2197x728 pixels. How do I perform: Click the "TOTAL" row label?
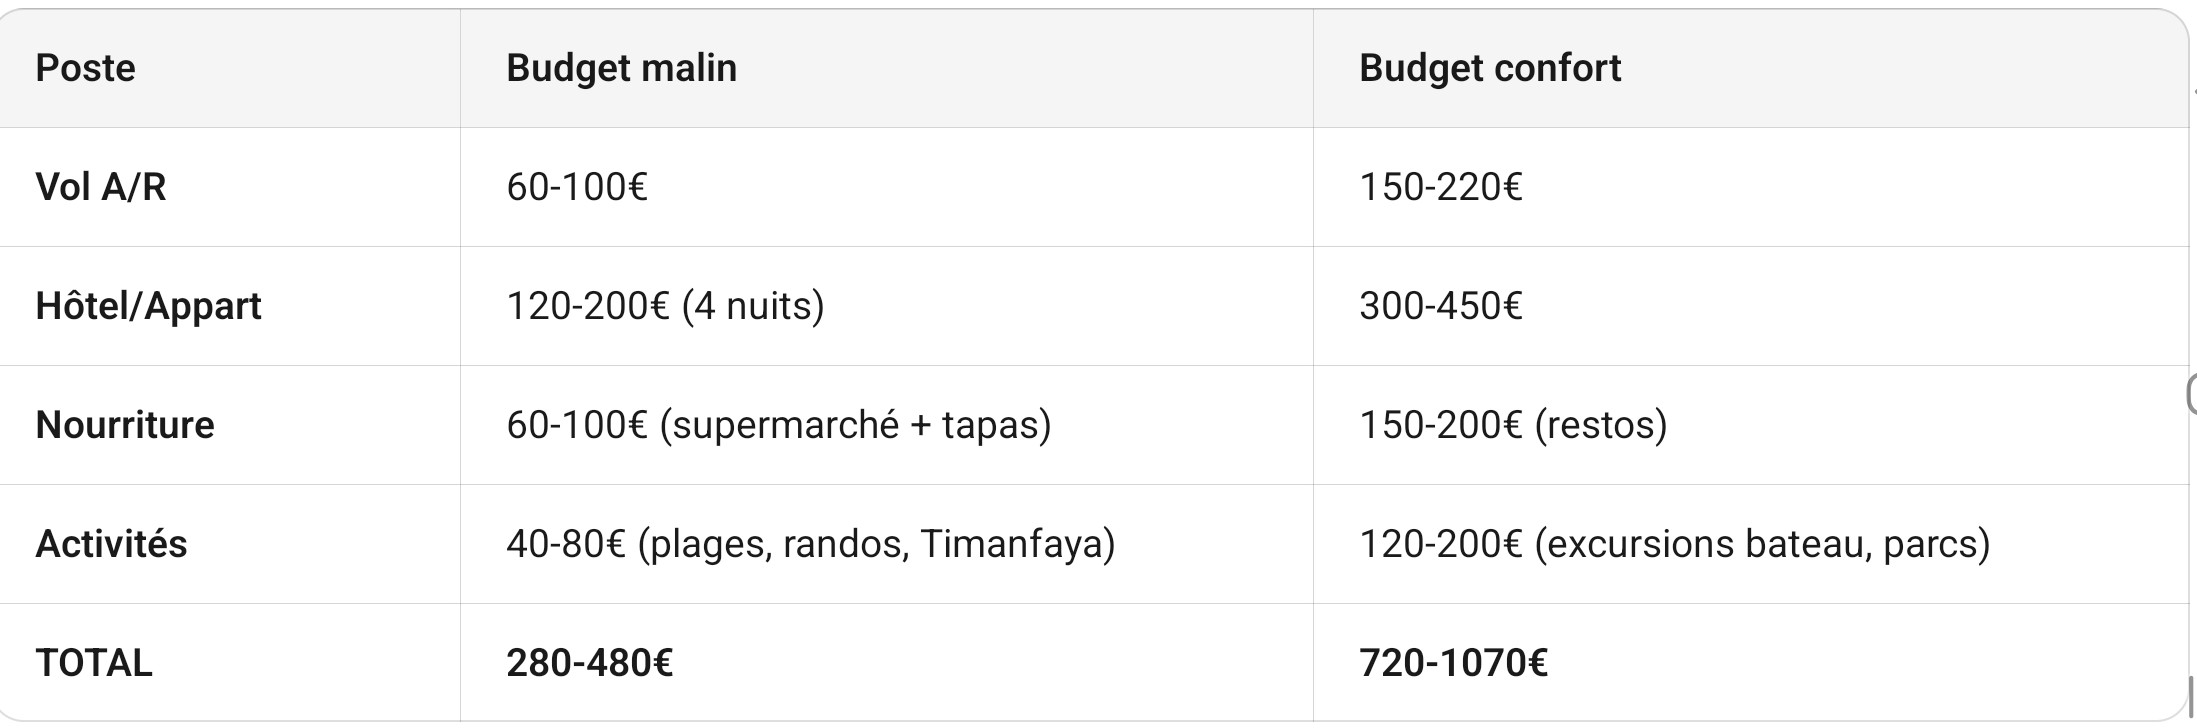coord(94,663)
